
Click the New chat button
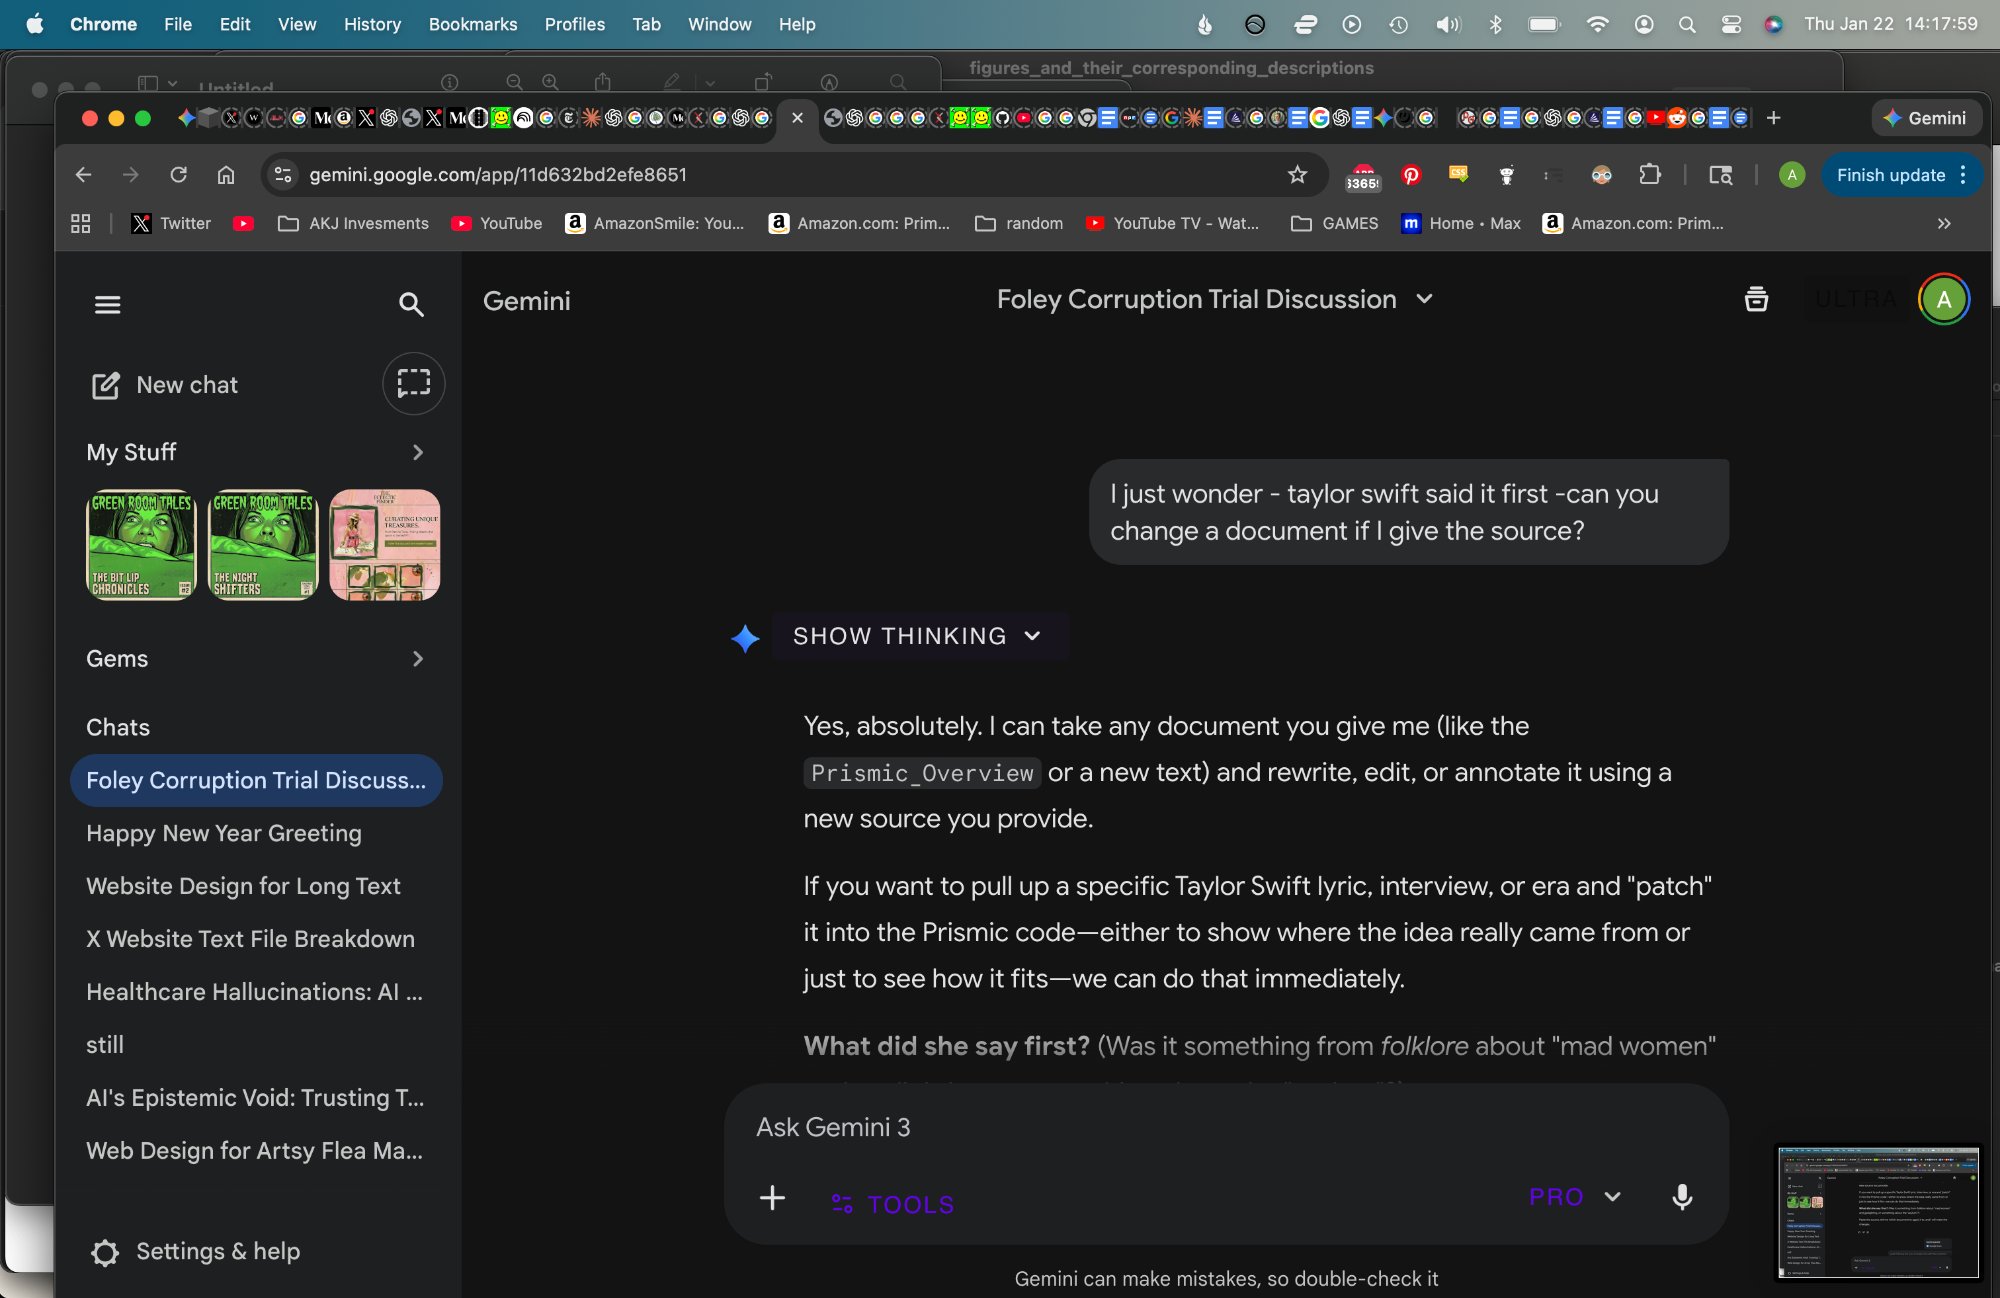click(165, 385)
